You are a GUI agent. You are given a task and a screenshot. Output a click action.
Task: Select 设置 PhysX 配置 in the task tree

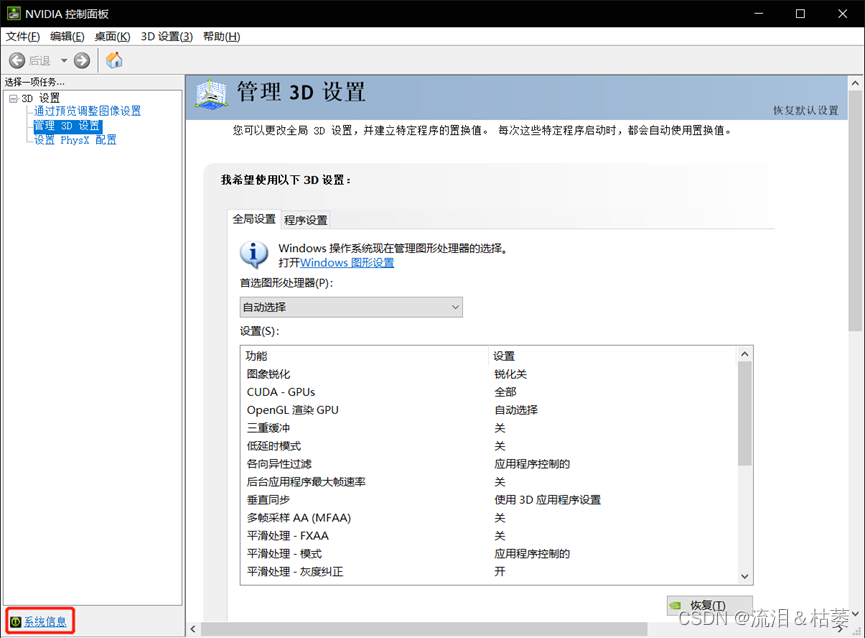[76, 140]
